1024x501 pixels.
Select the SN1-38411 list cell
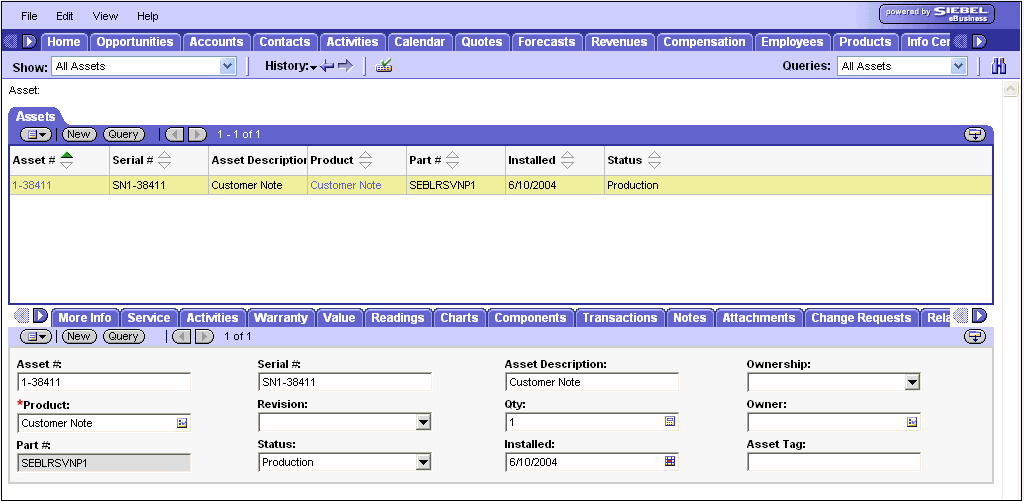159,186
